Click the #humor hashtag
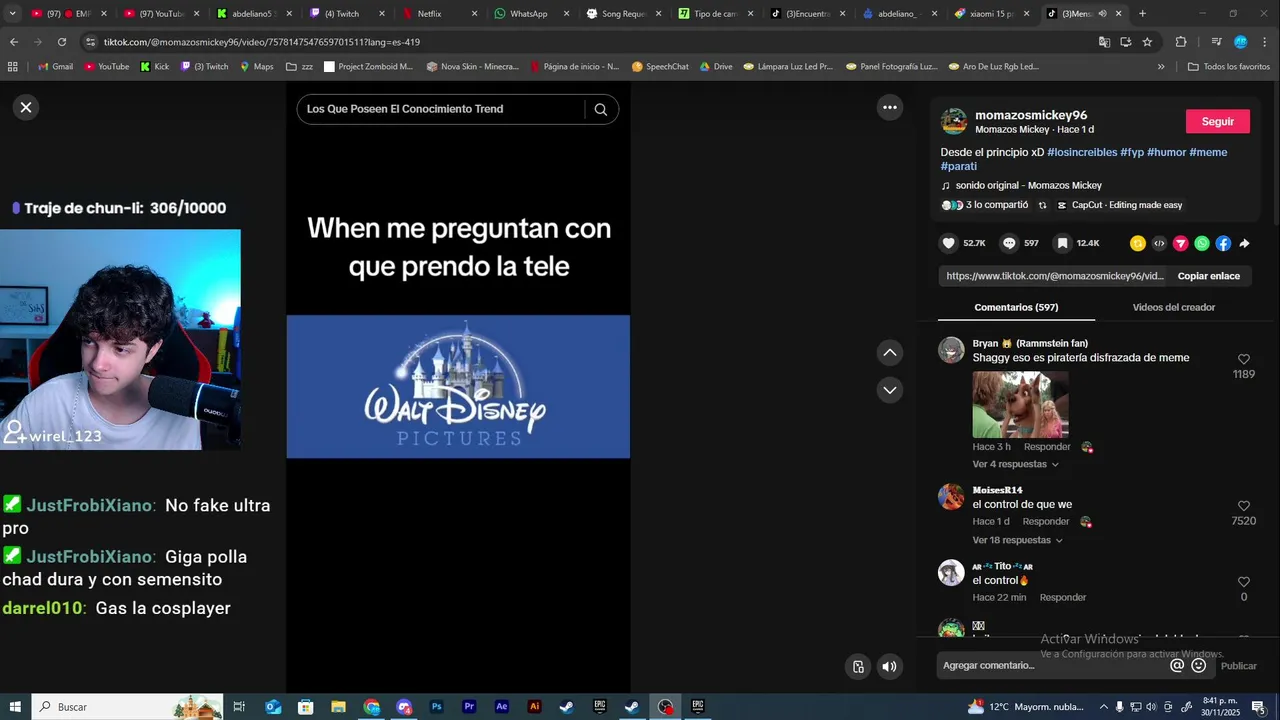 click(x=1166, y=152)
